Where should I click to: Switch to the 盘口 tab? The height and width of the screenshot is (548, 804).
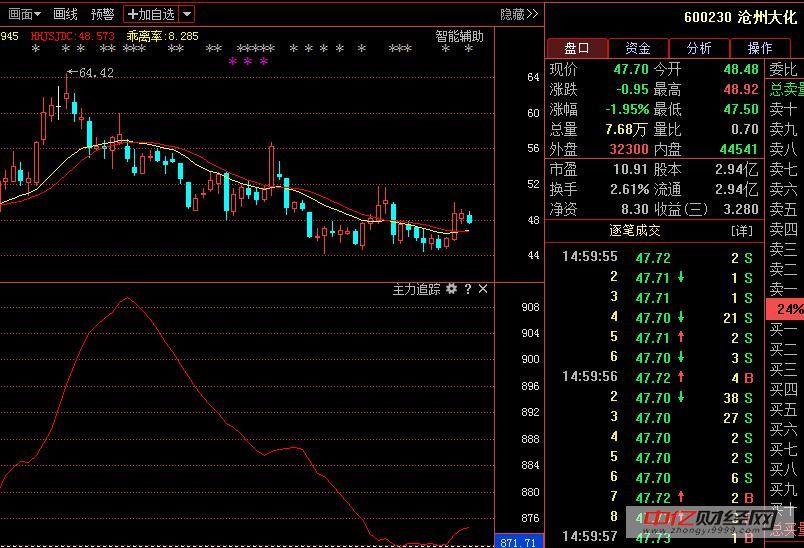(577, 48)
